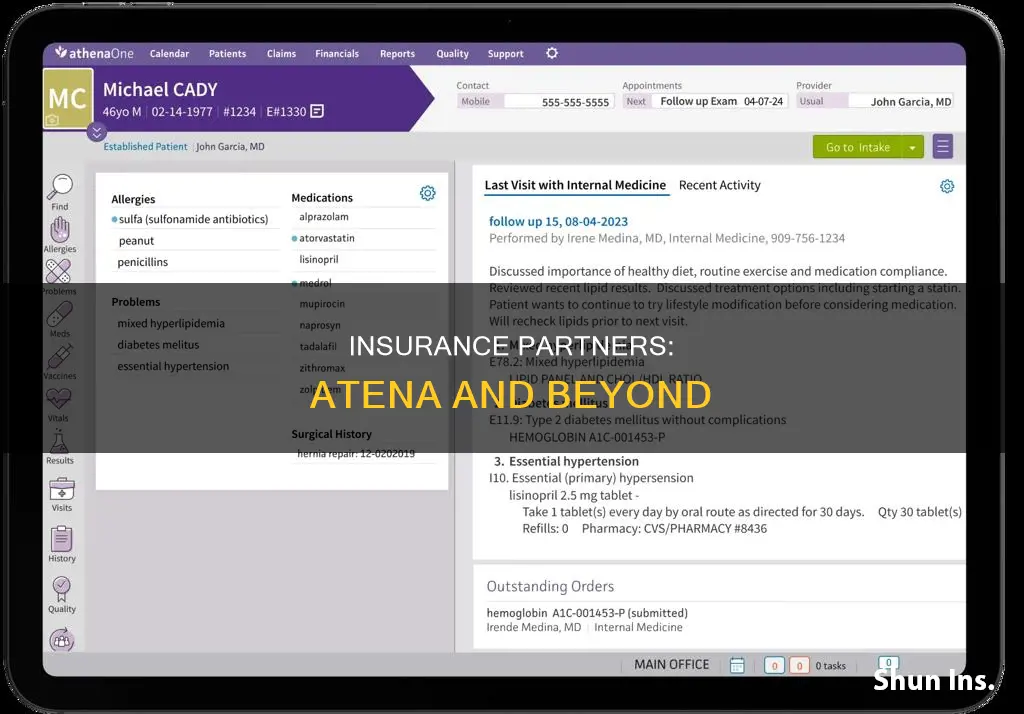Open hemoglobin A1C-001453-P outstanding order

587,613
